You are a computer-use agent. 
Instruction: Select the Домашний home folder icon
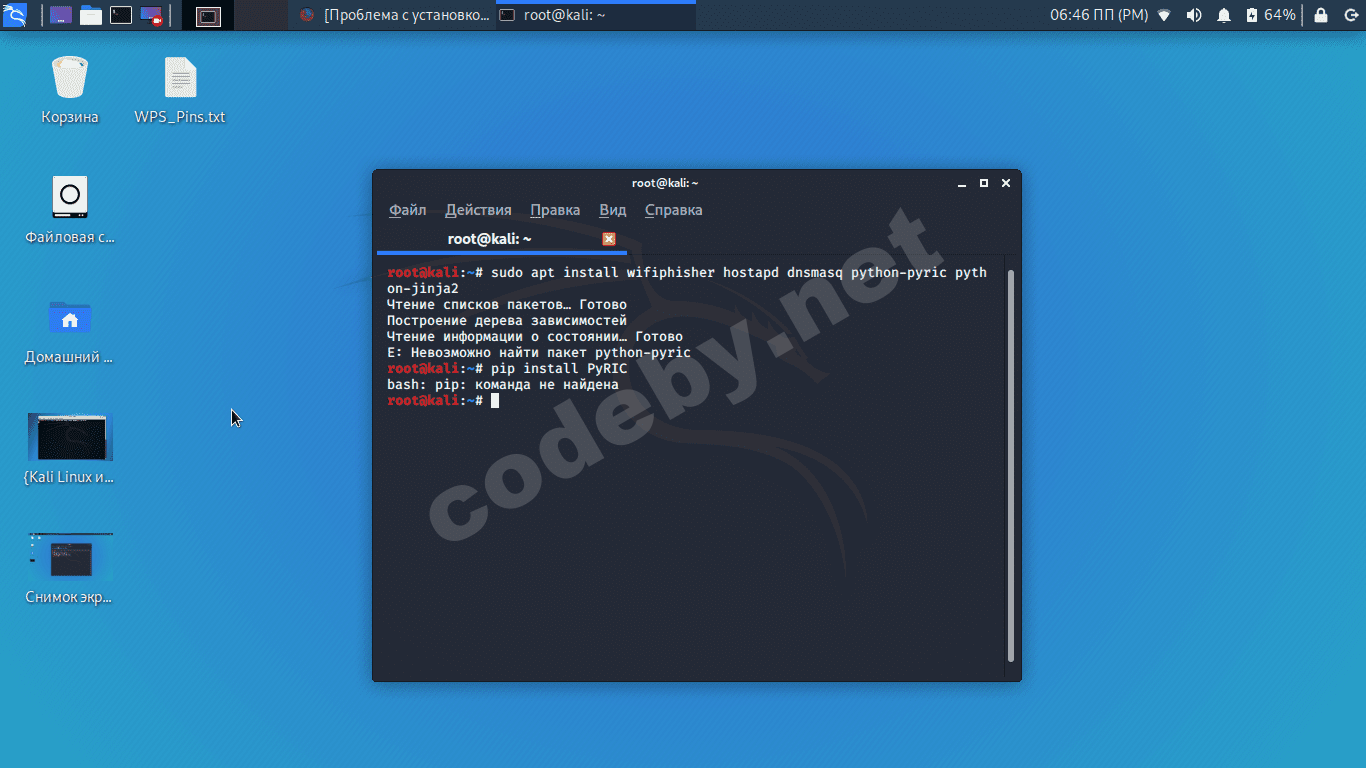70,330
